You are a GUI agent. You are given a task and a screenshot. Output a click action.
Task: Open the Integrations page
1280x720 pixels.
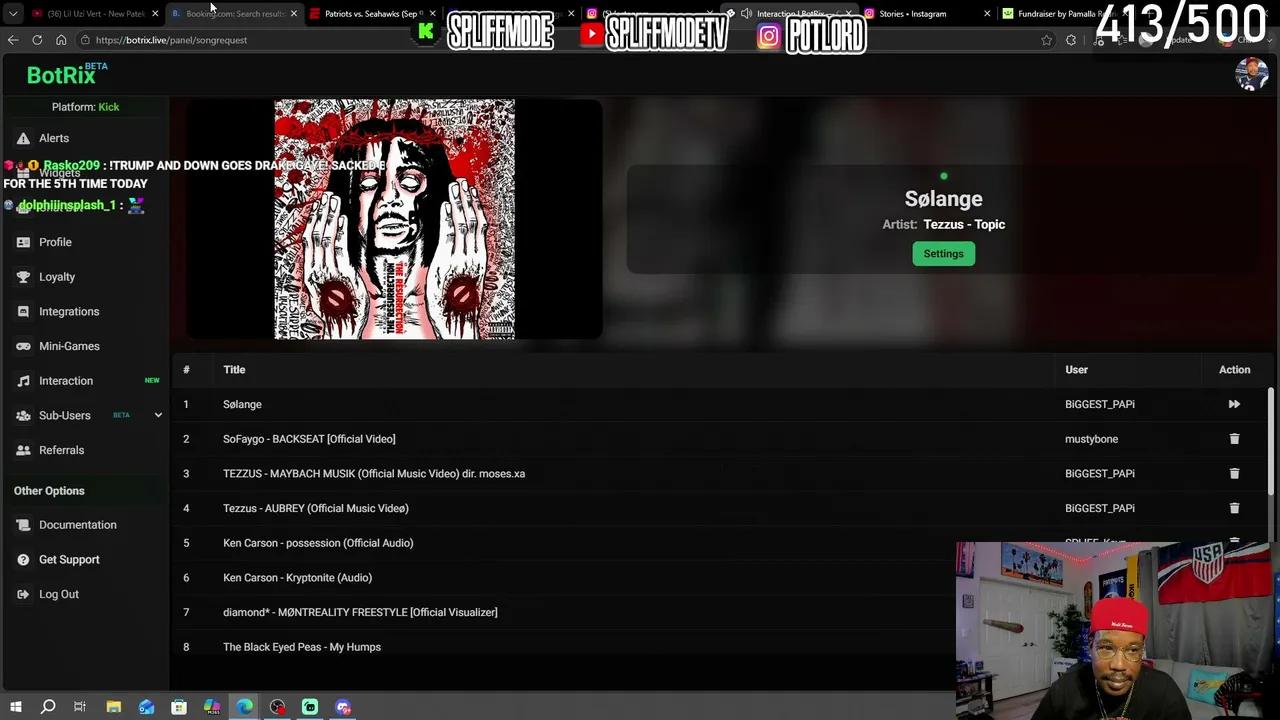pyautogui.click(x=69, y=311)
